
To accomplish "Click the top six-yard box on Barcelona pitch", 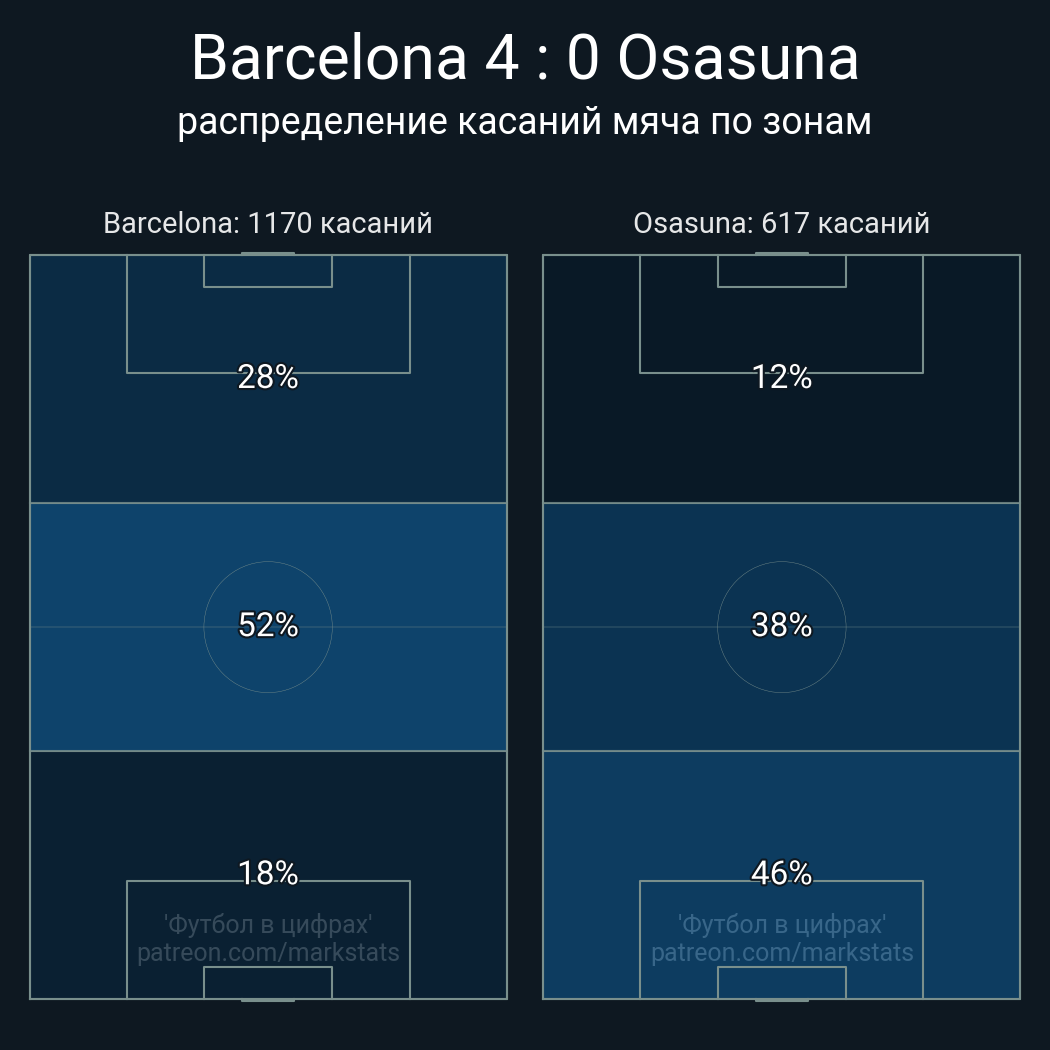I will 268,271.
